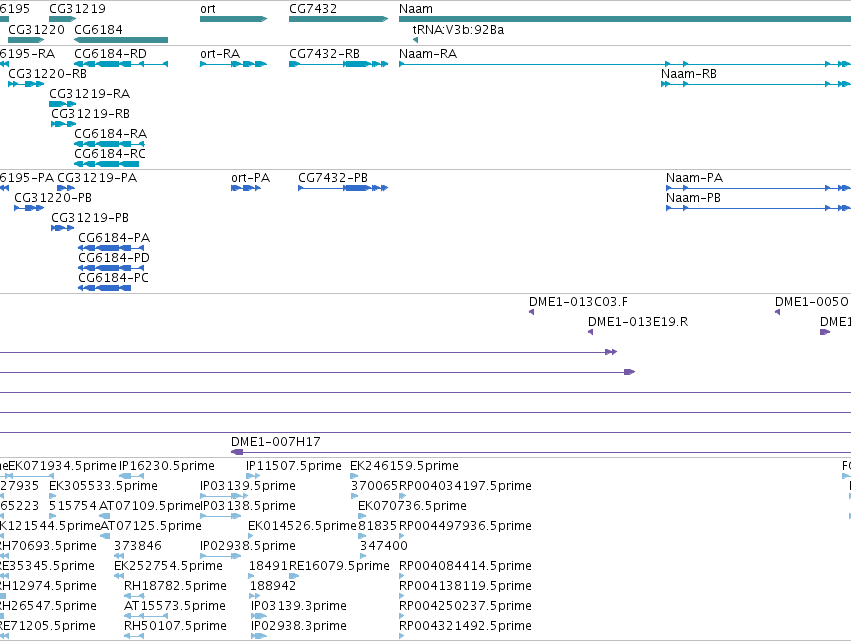The height and width of the screenshot is (641, 851).
Task: Select the EK070736.5prime EST label
Action: 412,506
